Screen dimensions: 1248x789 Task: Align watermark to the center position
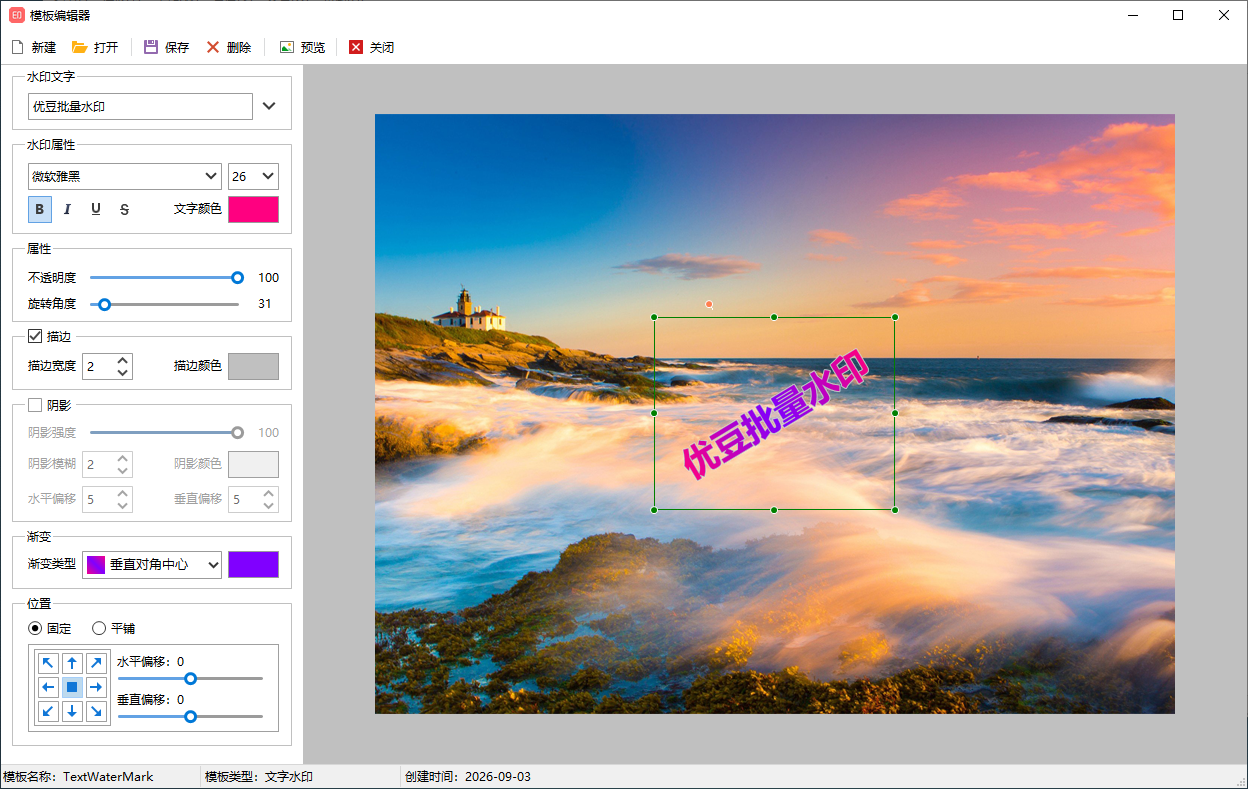pos(72,687)
